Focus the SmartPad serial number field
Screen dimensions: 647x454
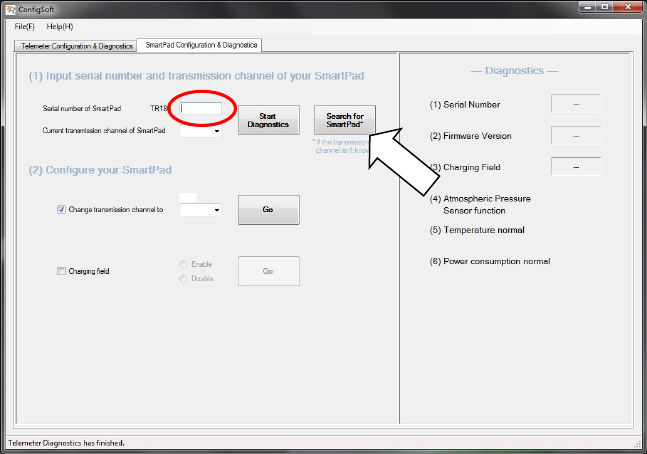(201, 109)
